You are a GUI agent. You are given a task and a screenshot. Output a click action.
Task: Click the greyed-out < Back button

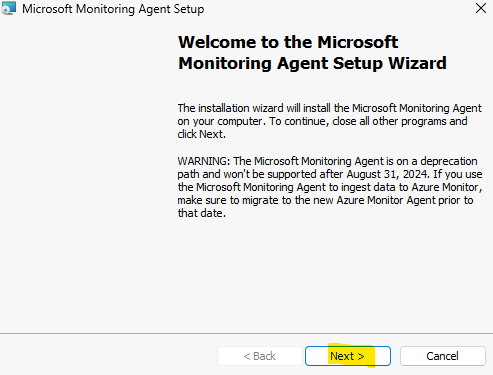click(260, 356)
